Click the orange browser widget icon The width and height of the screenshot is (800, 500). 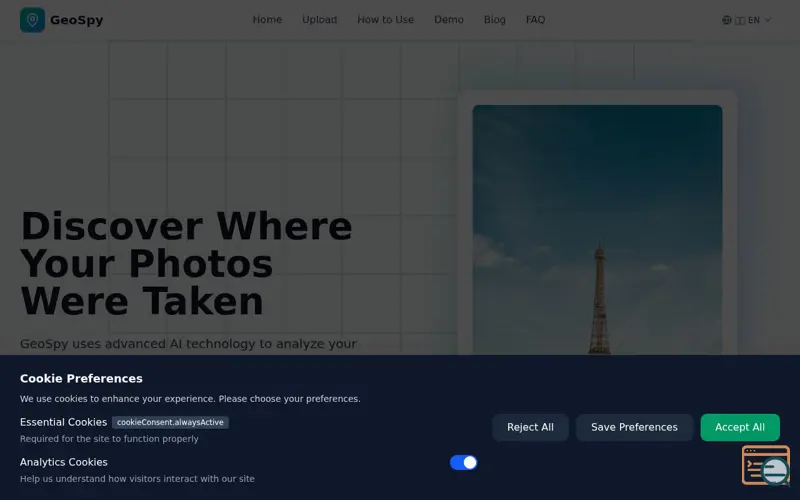click(766, 465)
